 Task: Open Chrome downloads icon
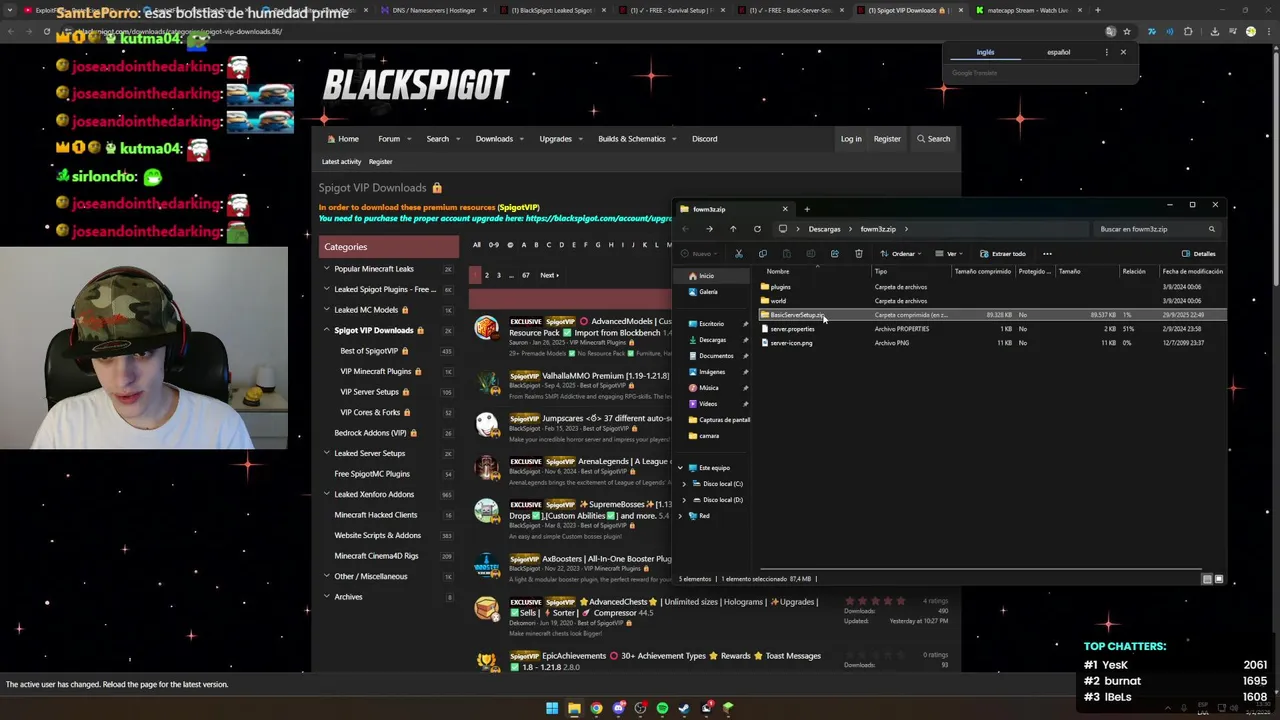click(x=1214, y=31)
